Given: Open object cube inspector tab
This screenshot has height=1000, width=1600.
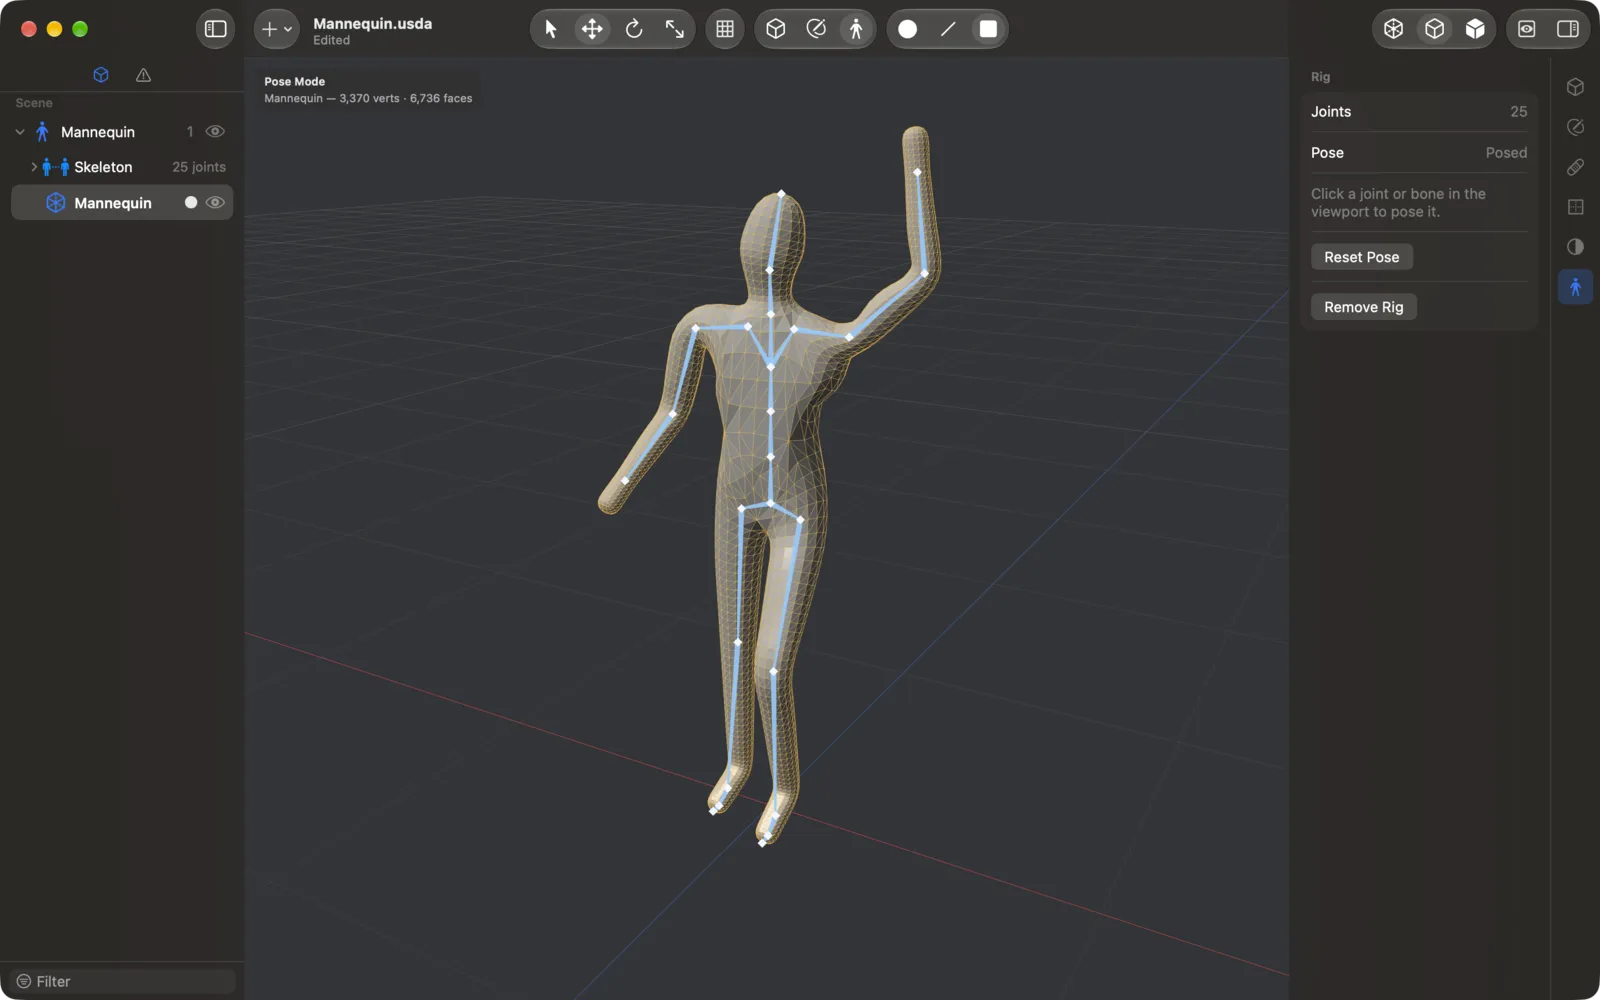Looking at the screenshot, I should click(x=1575, y=87).
